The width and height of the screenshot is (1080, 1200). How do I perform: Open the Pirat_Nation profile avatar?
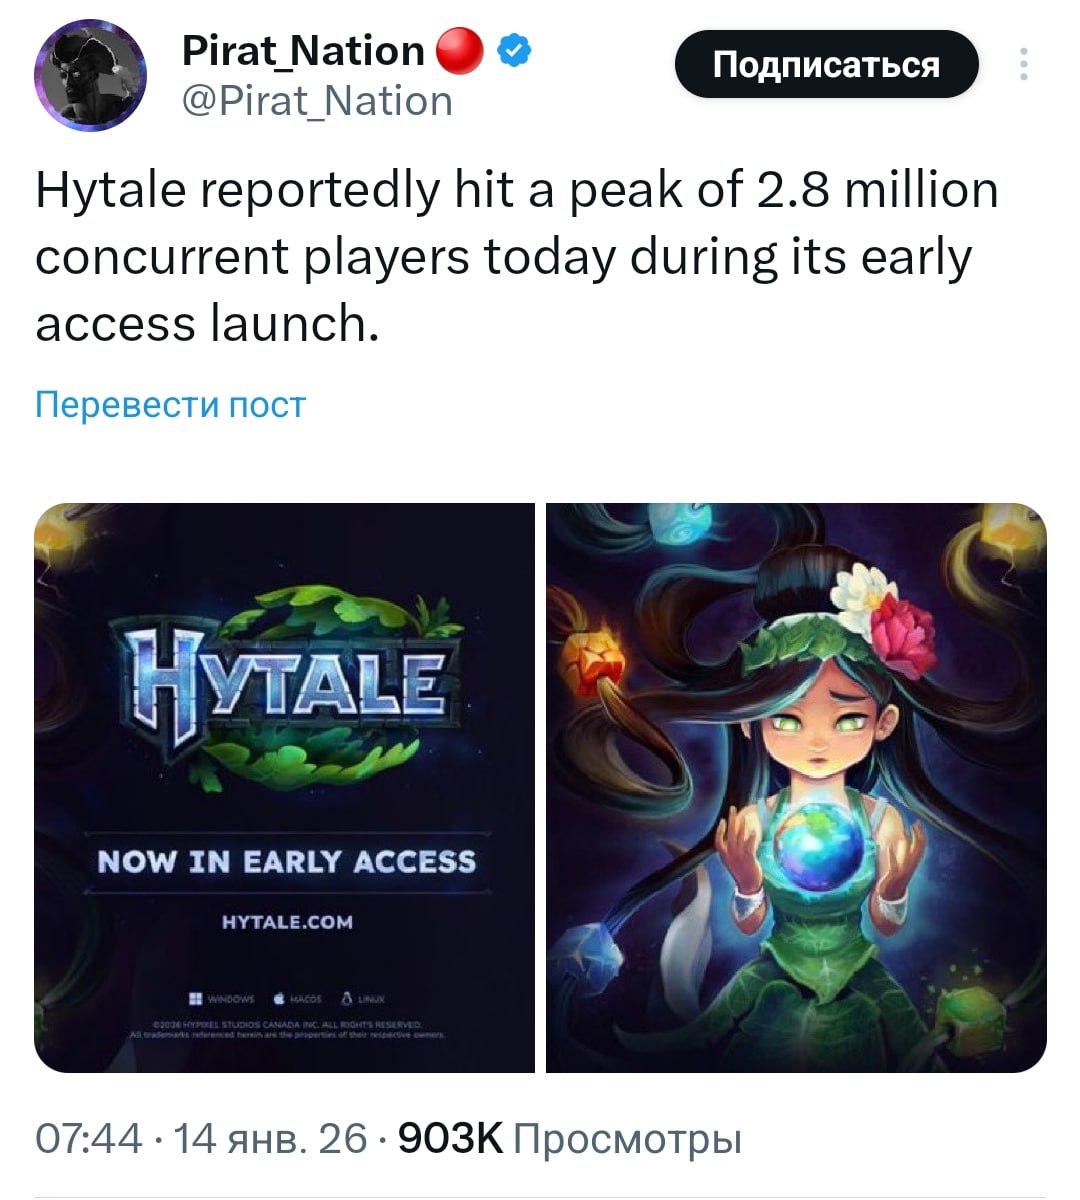(x=90, y=76)
